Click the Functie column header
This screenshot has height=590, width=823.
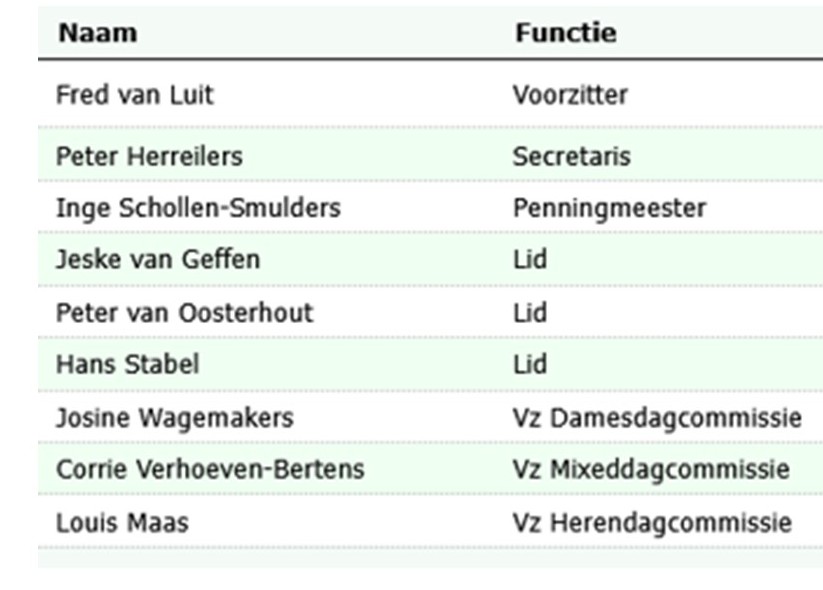click(x=565, y=33)
